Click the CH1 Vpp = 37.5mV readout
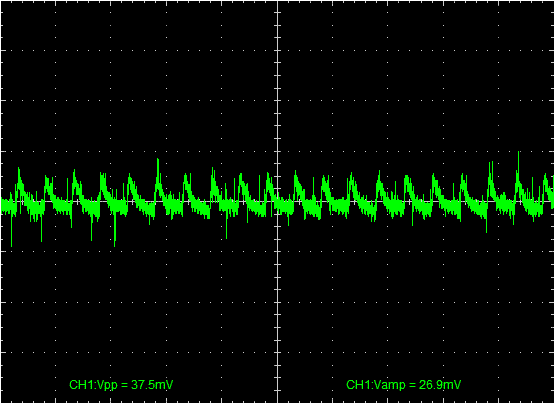This screenshot has height=404, width=555. [x=121, y=385]
